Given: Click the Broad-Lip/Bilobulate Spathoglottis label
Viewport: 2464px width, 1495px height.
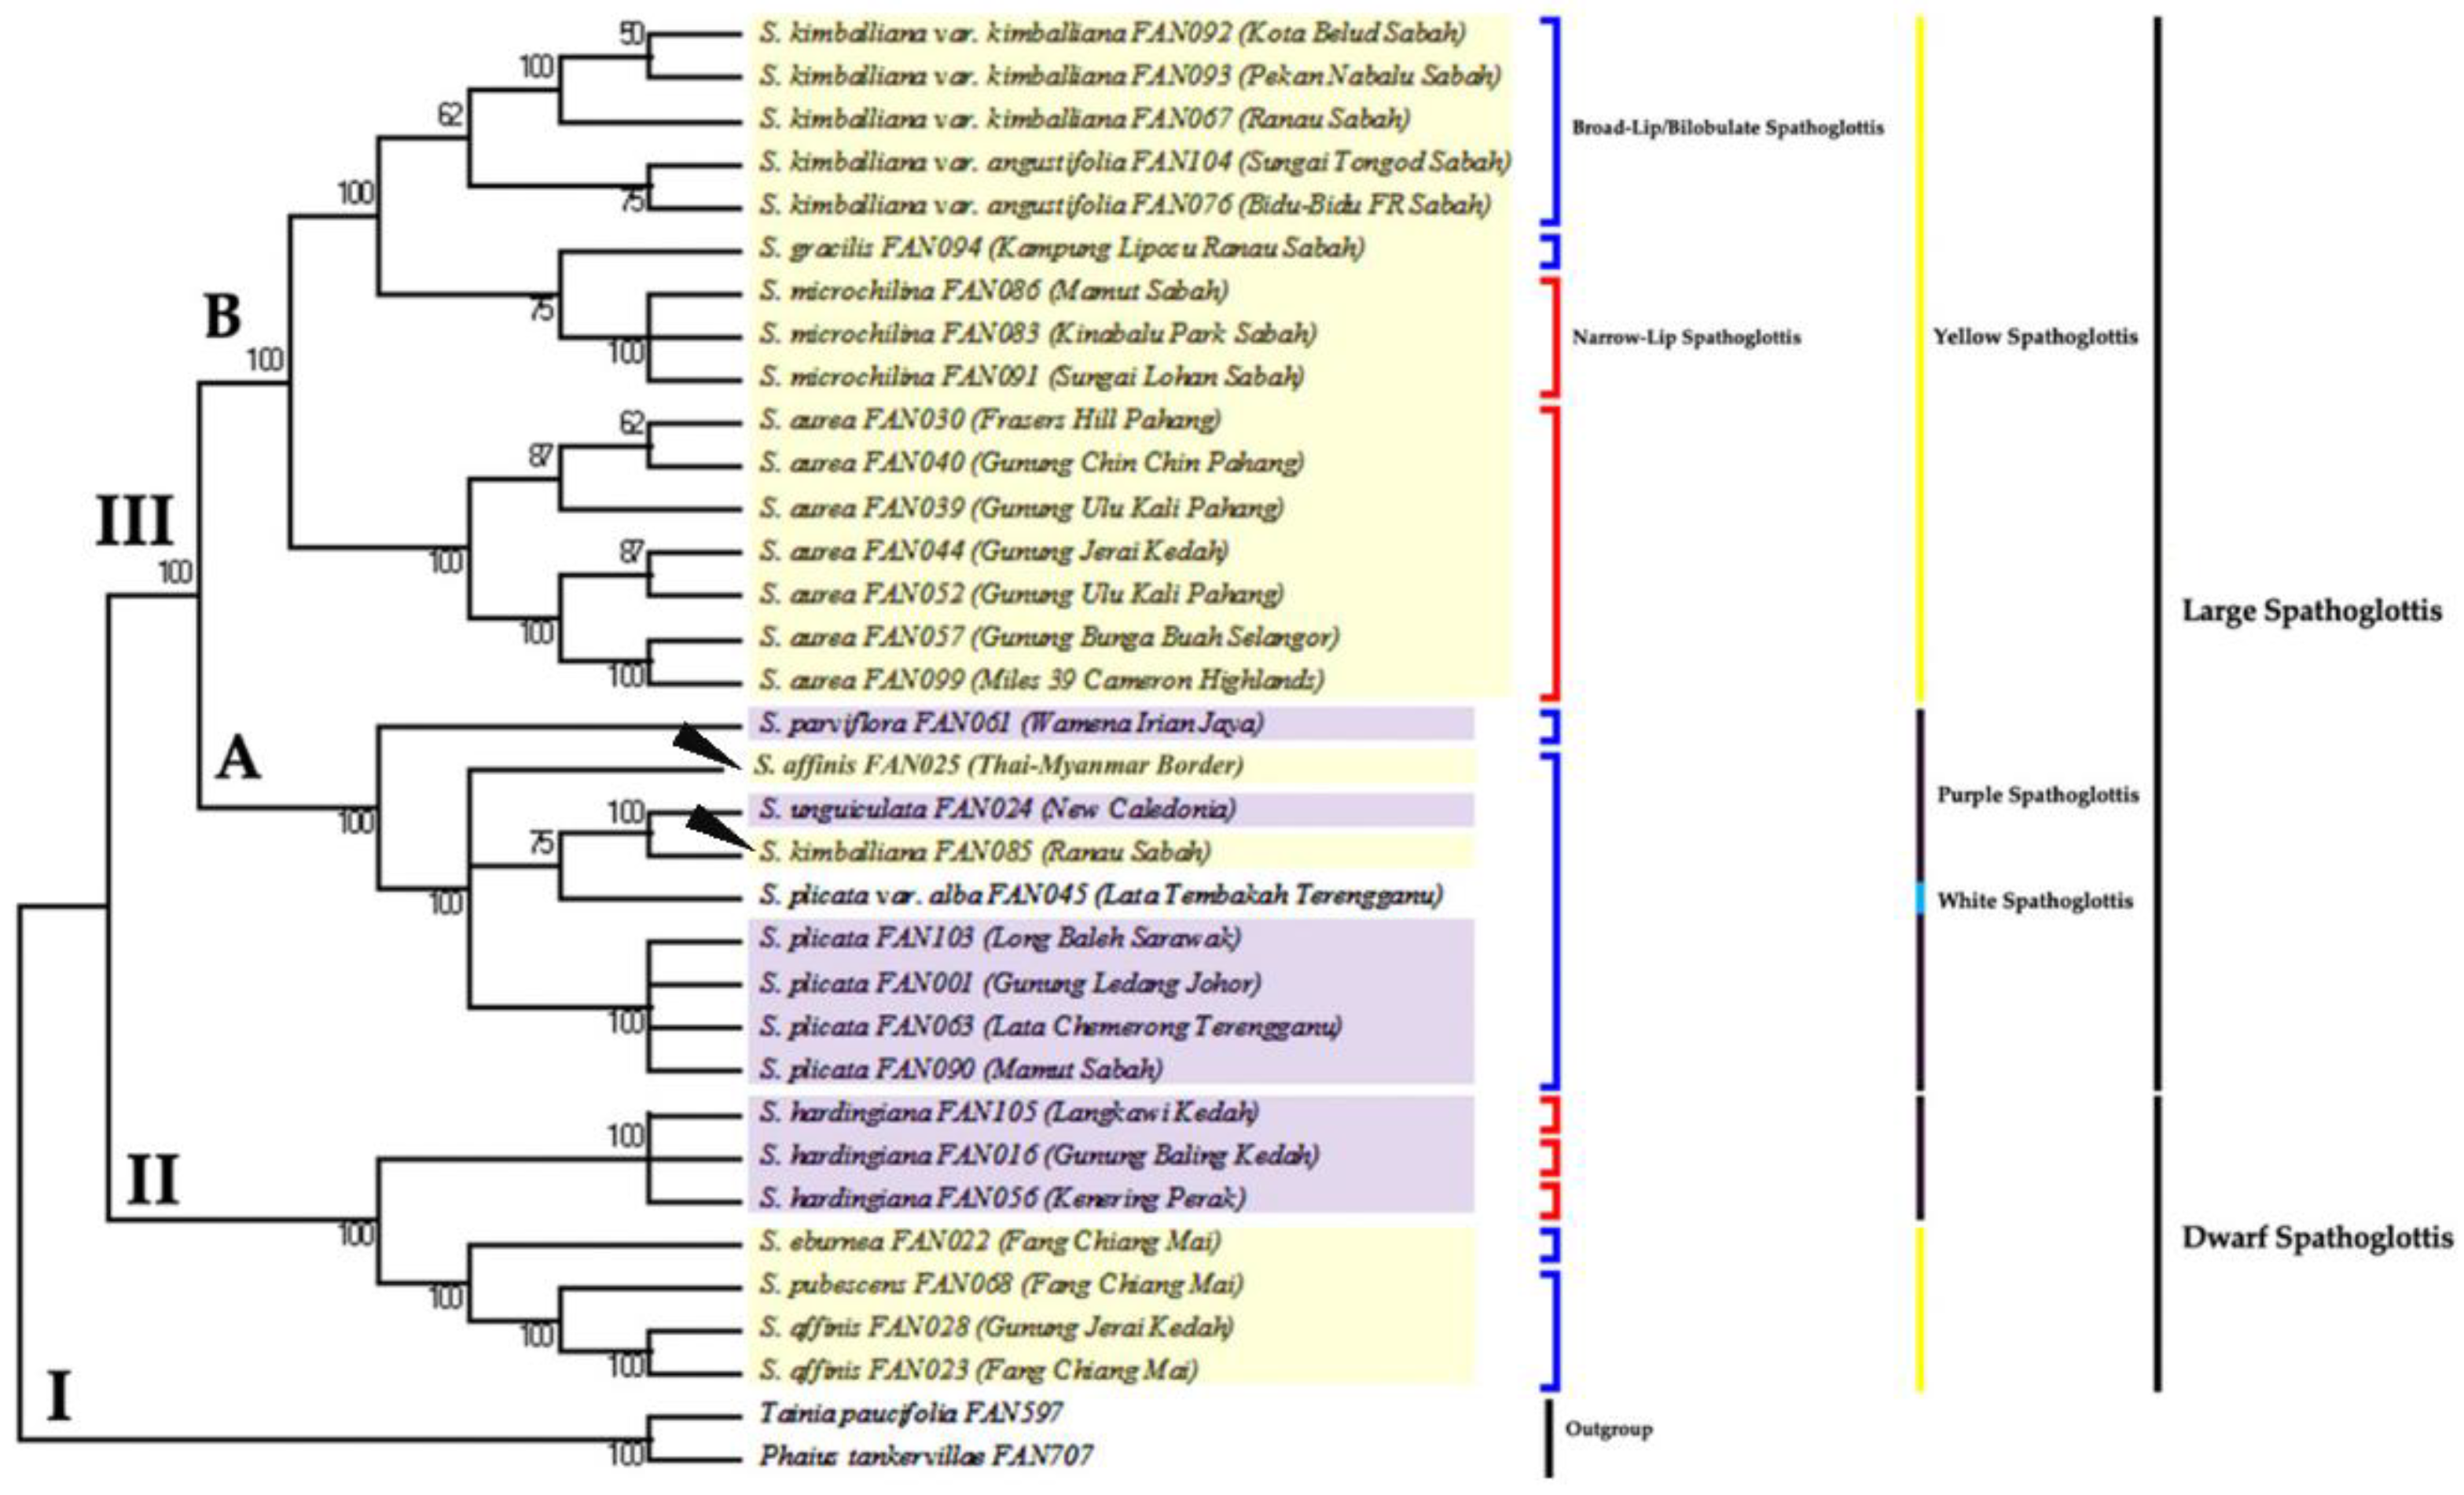Looking at the screenshot, I should pyautogui.click(x=1727, y=128).
